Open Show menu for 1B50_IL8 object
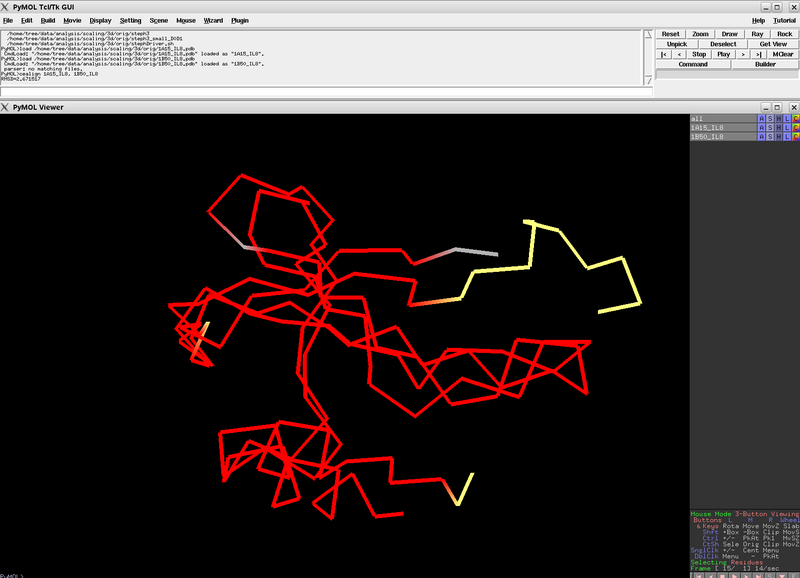The height and width of the screenshot is (578, 800). pyautogui.click(x=770, y=137)
